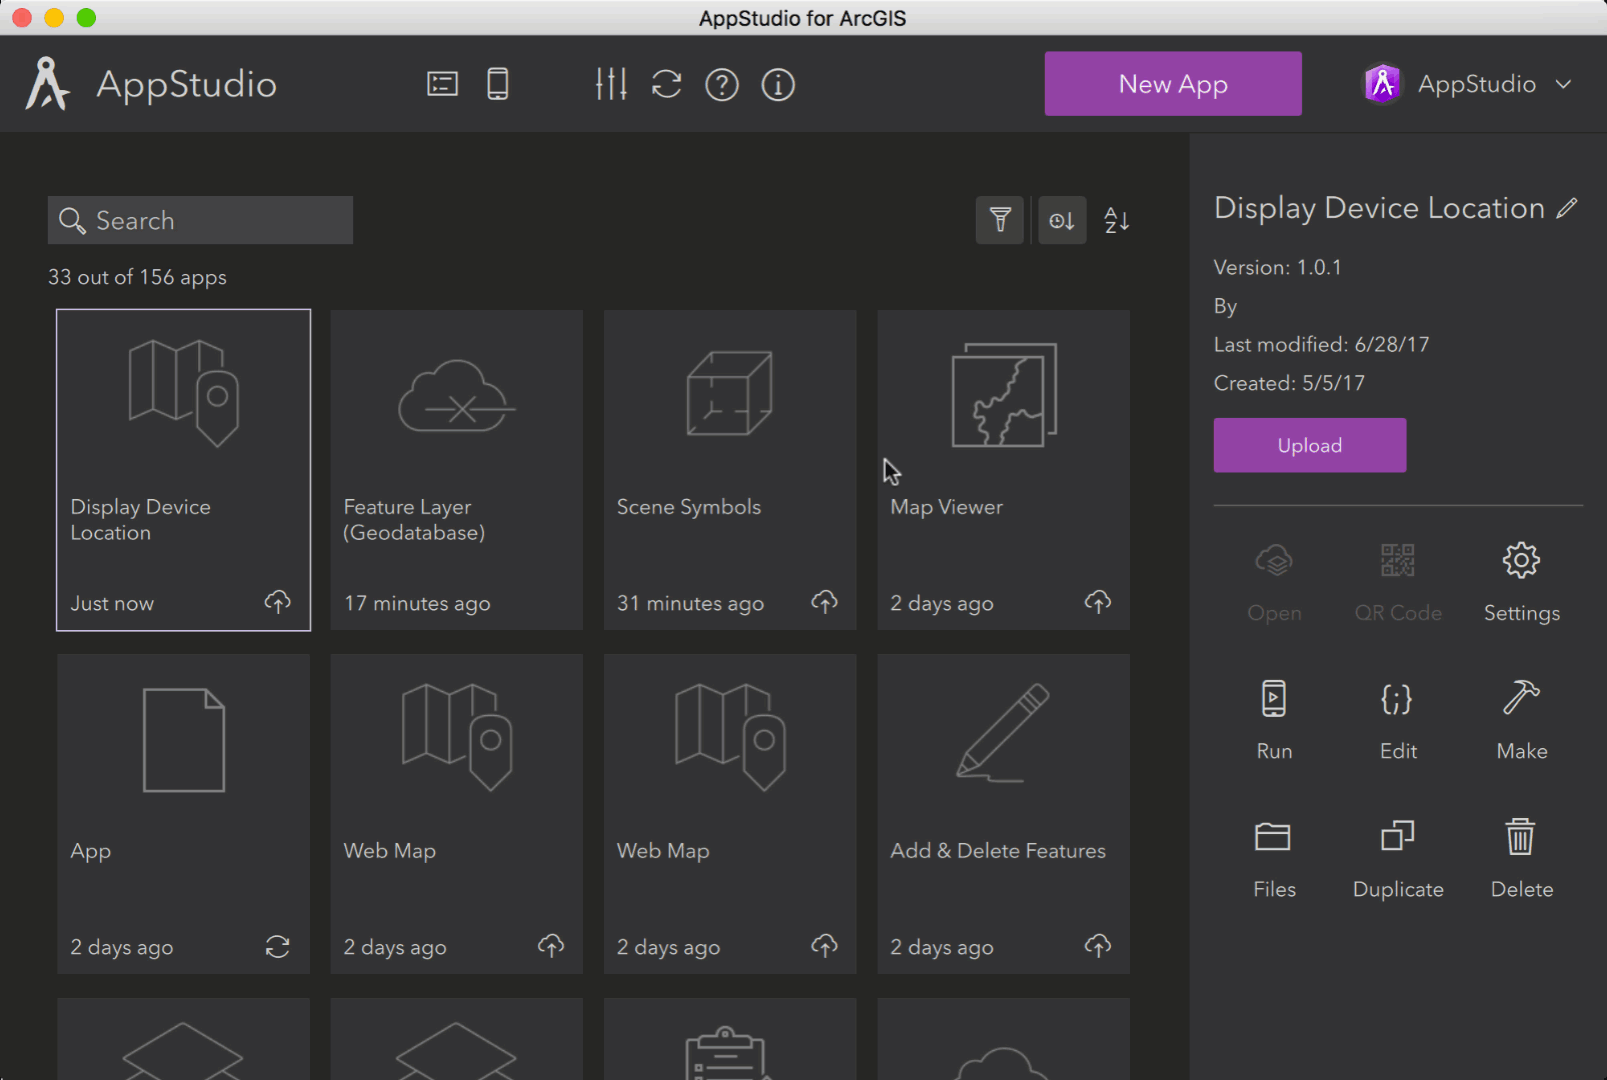
Task: Click the refresh icon in header
Action: pyautogui.click(x=666, y=84)
